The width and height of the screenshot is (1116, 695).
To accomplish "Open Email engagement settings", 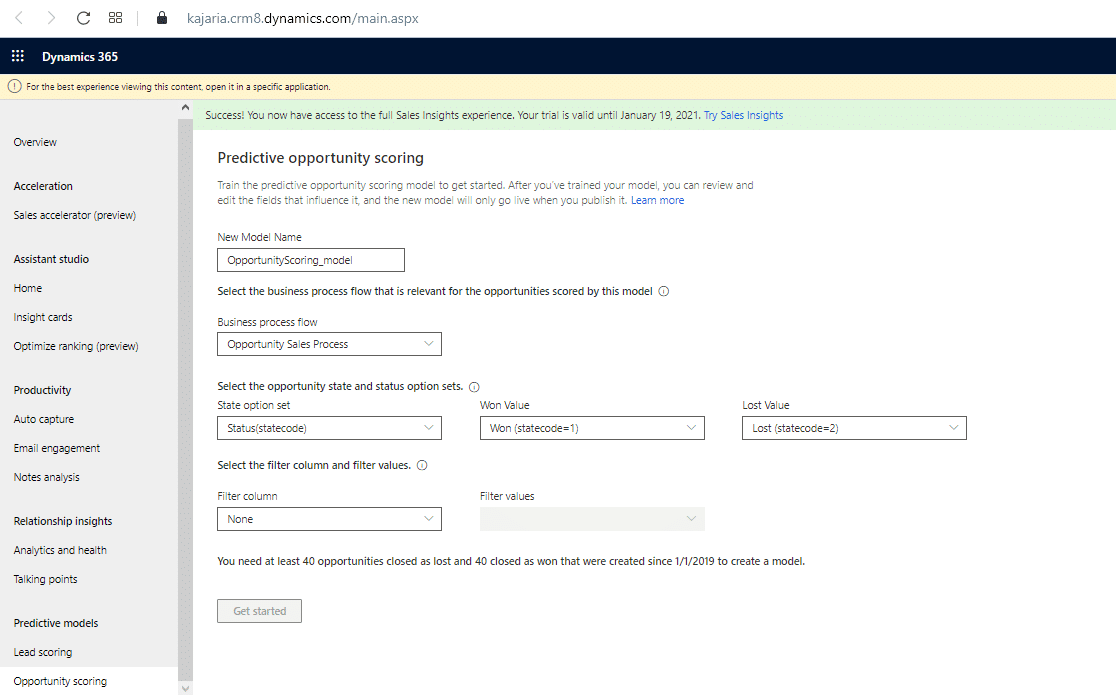I will click(x=57, y=449).
